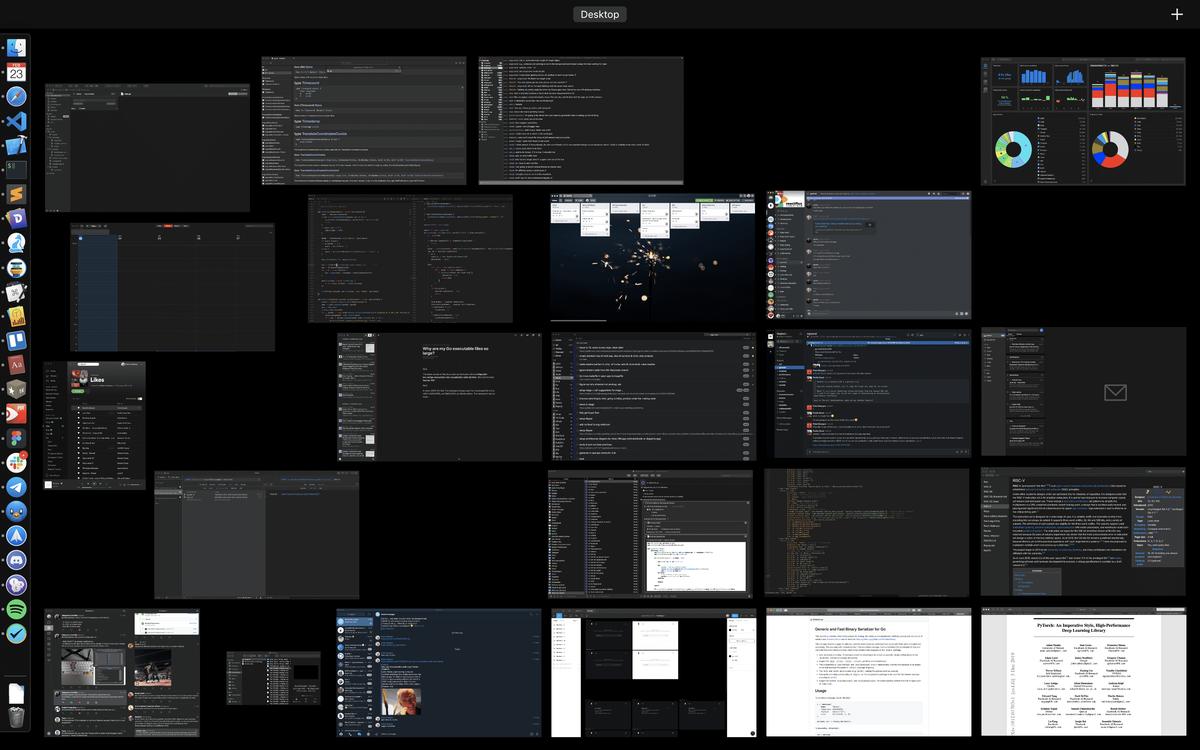Select the PyTorch paper PDF window
Screen dimensions: 1200x750
click(x=1083, y=673)
